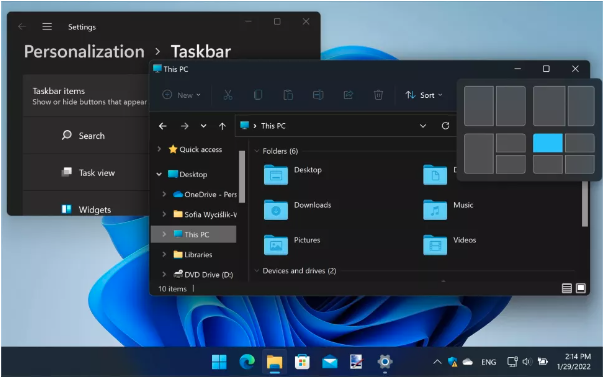Viewport: 607px width, 382px height.
Task: Refresh the This PC view
Action: [446, 126]
